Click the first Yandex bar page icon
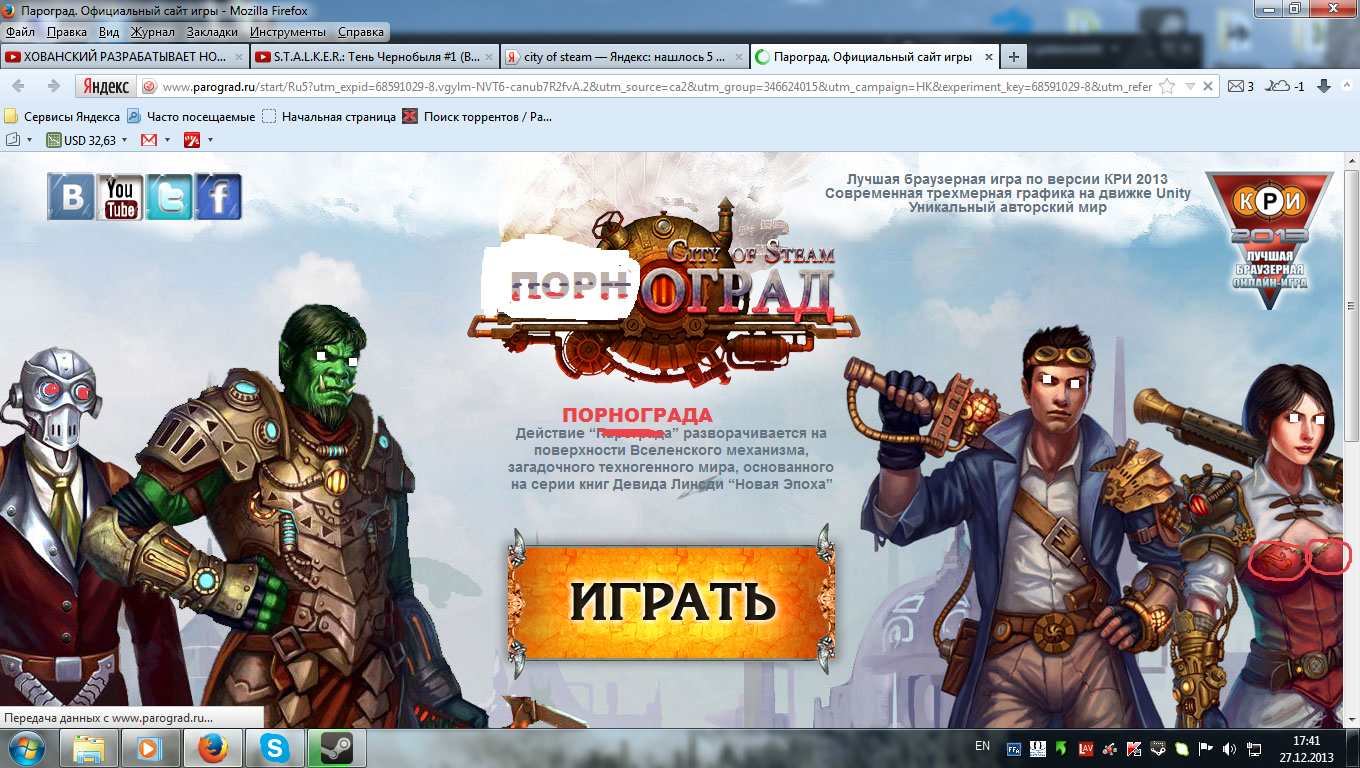 click(x=13, y=140)
